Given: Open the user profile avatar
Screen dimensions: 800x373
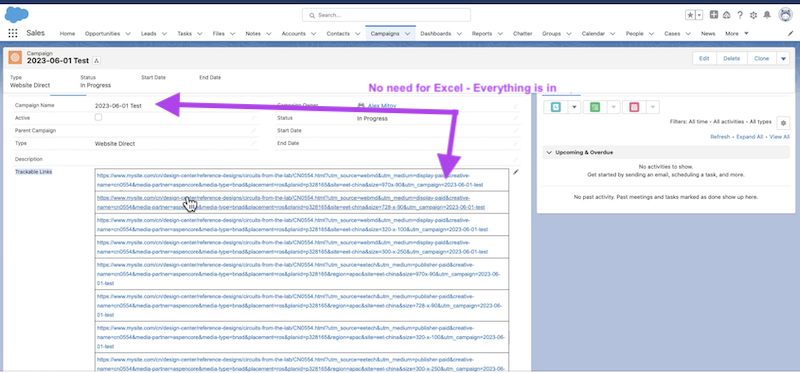Looking at the screenshot, I should (x=785, y=15).
